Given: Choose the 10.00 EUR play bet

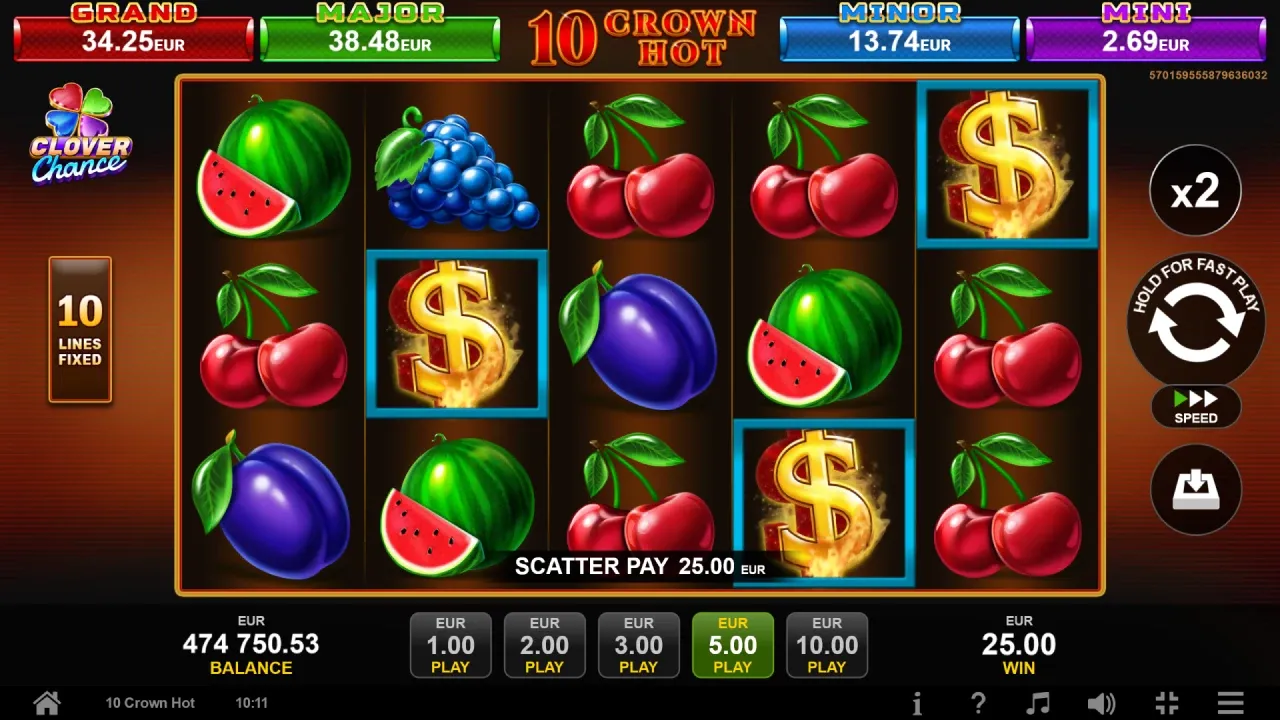Looking at the screenshot, I should point(827,645).
